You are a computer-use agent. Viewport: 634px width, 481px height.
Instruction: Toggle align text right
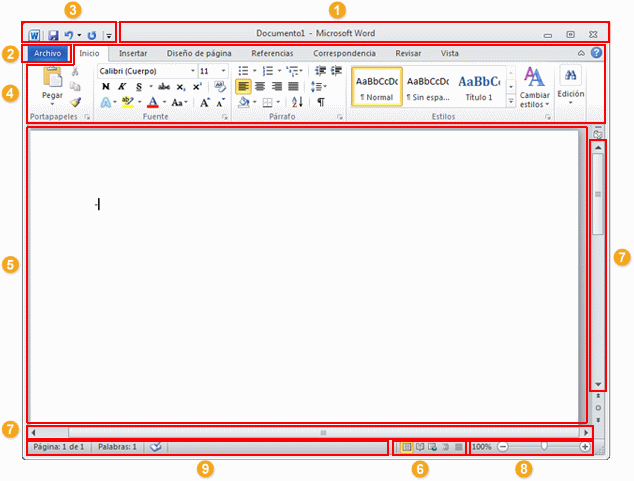tap(277, 86)
